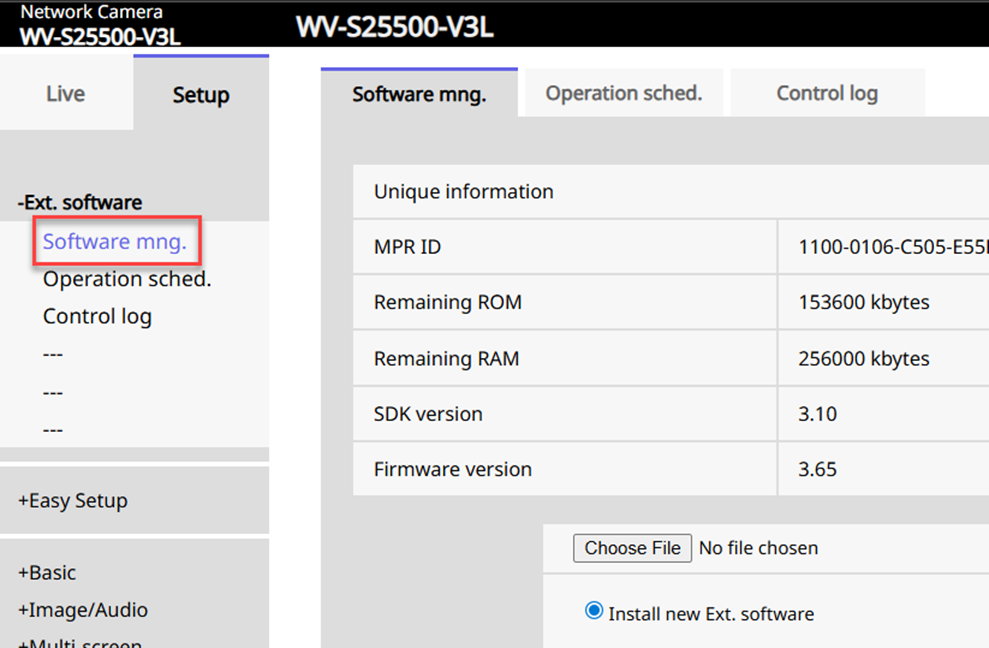Click the first --- placeholder in sidebar
The width and height of the screenshot is (989, 648).
[x=53, y=354]
